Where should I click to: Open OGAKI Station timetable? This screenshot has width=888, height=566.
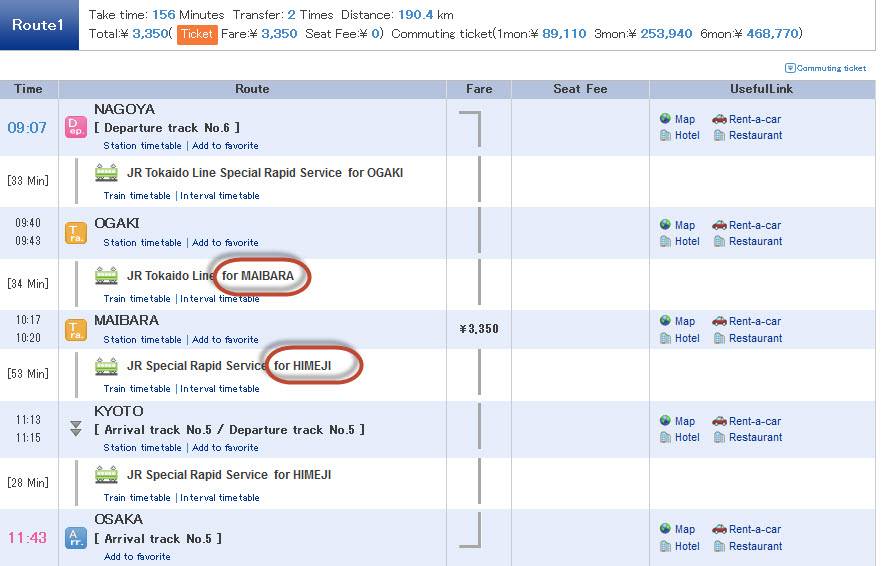[x=142, y=242]
